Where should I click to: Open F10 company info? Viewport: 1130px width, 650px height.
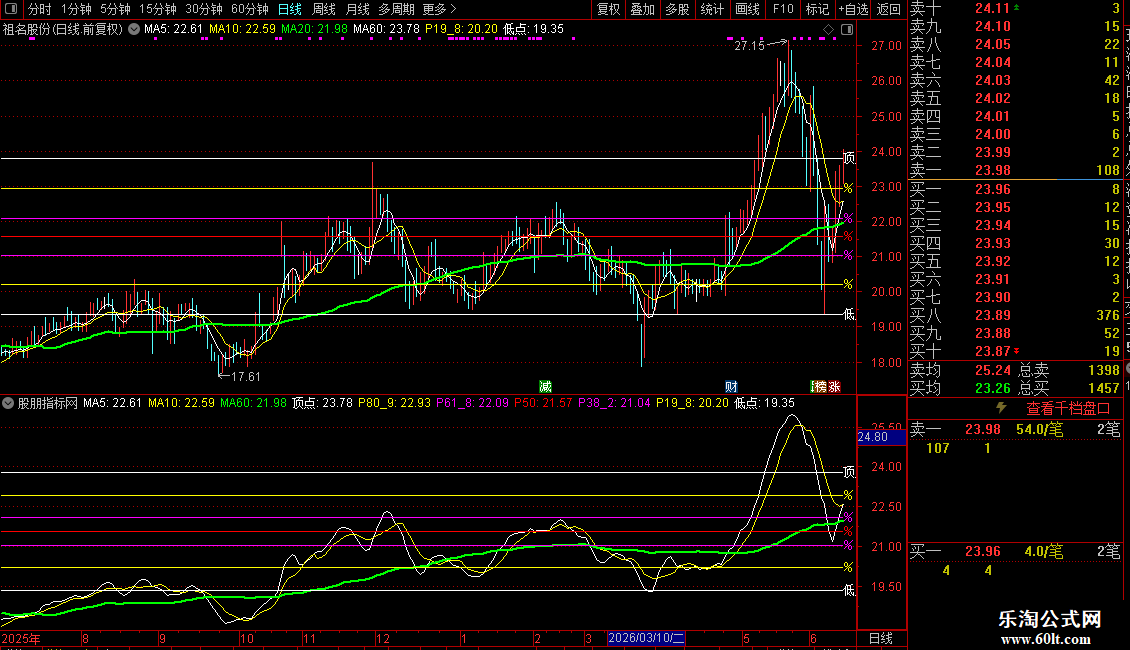click(783, 9)
